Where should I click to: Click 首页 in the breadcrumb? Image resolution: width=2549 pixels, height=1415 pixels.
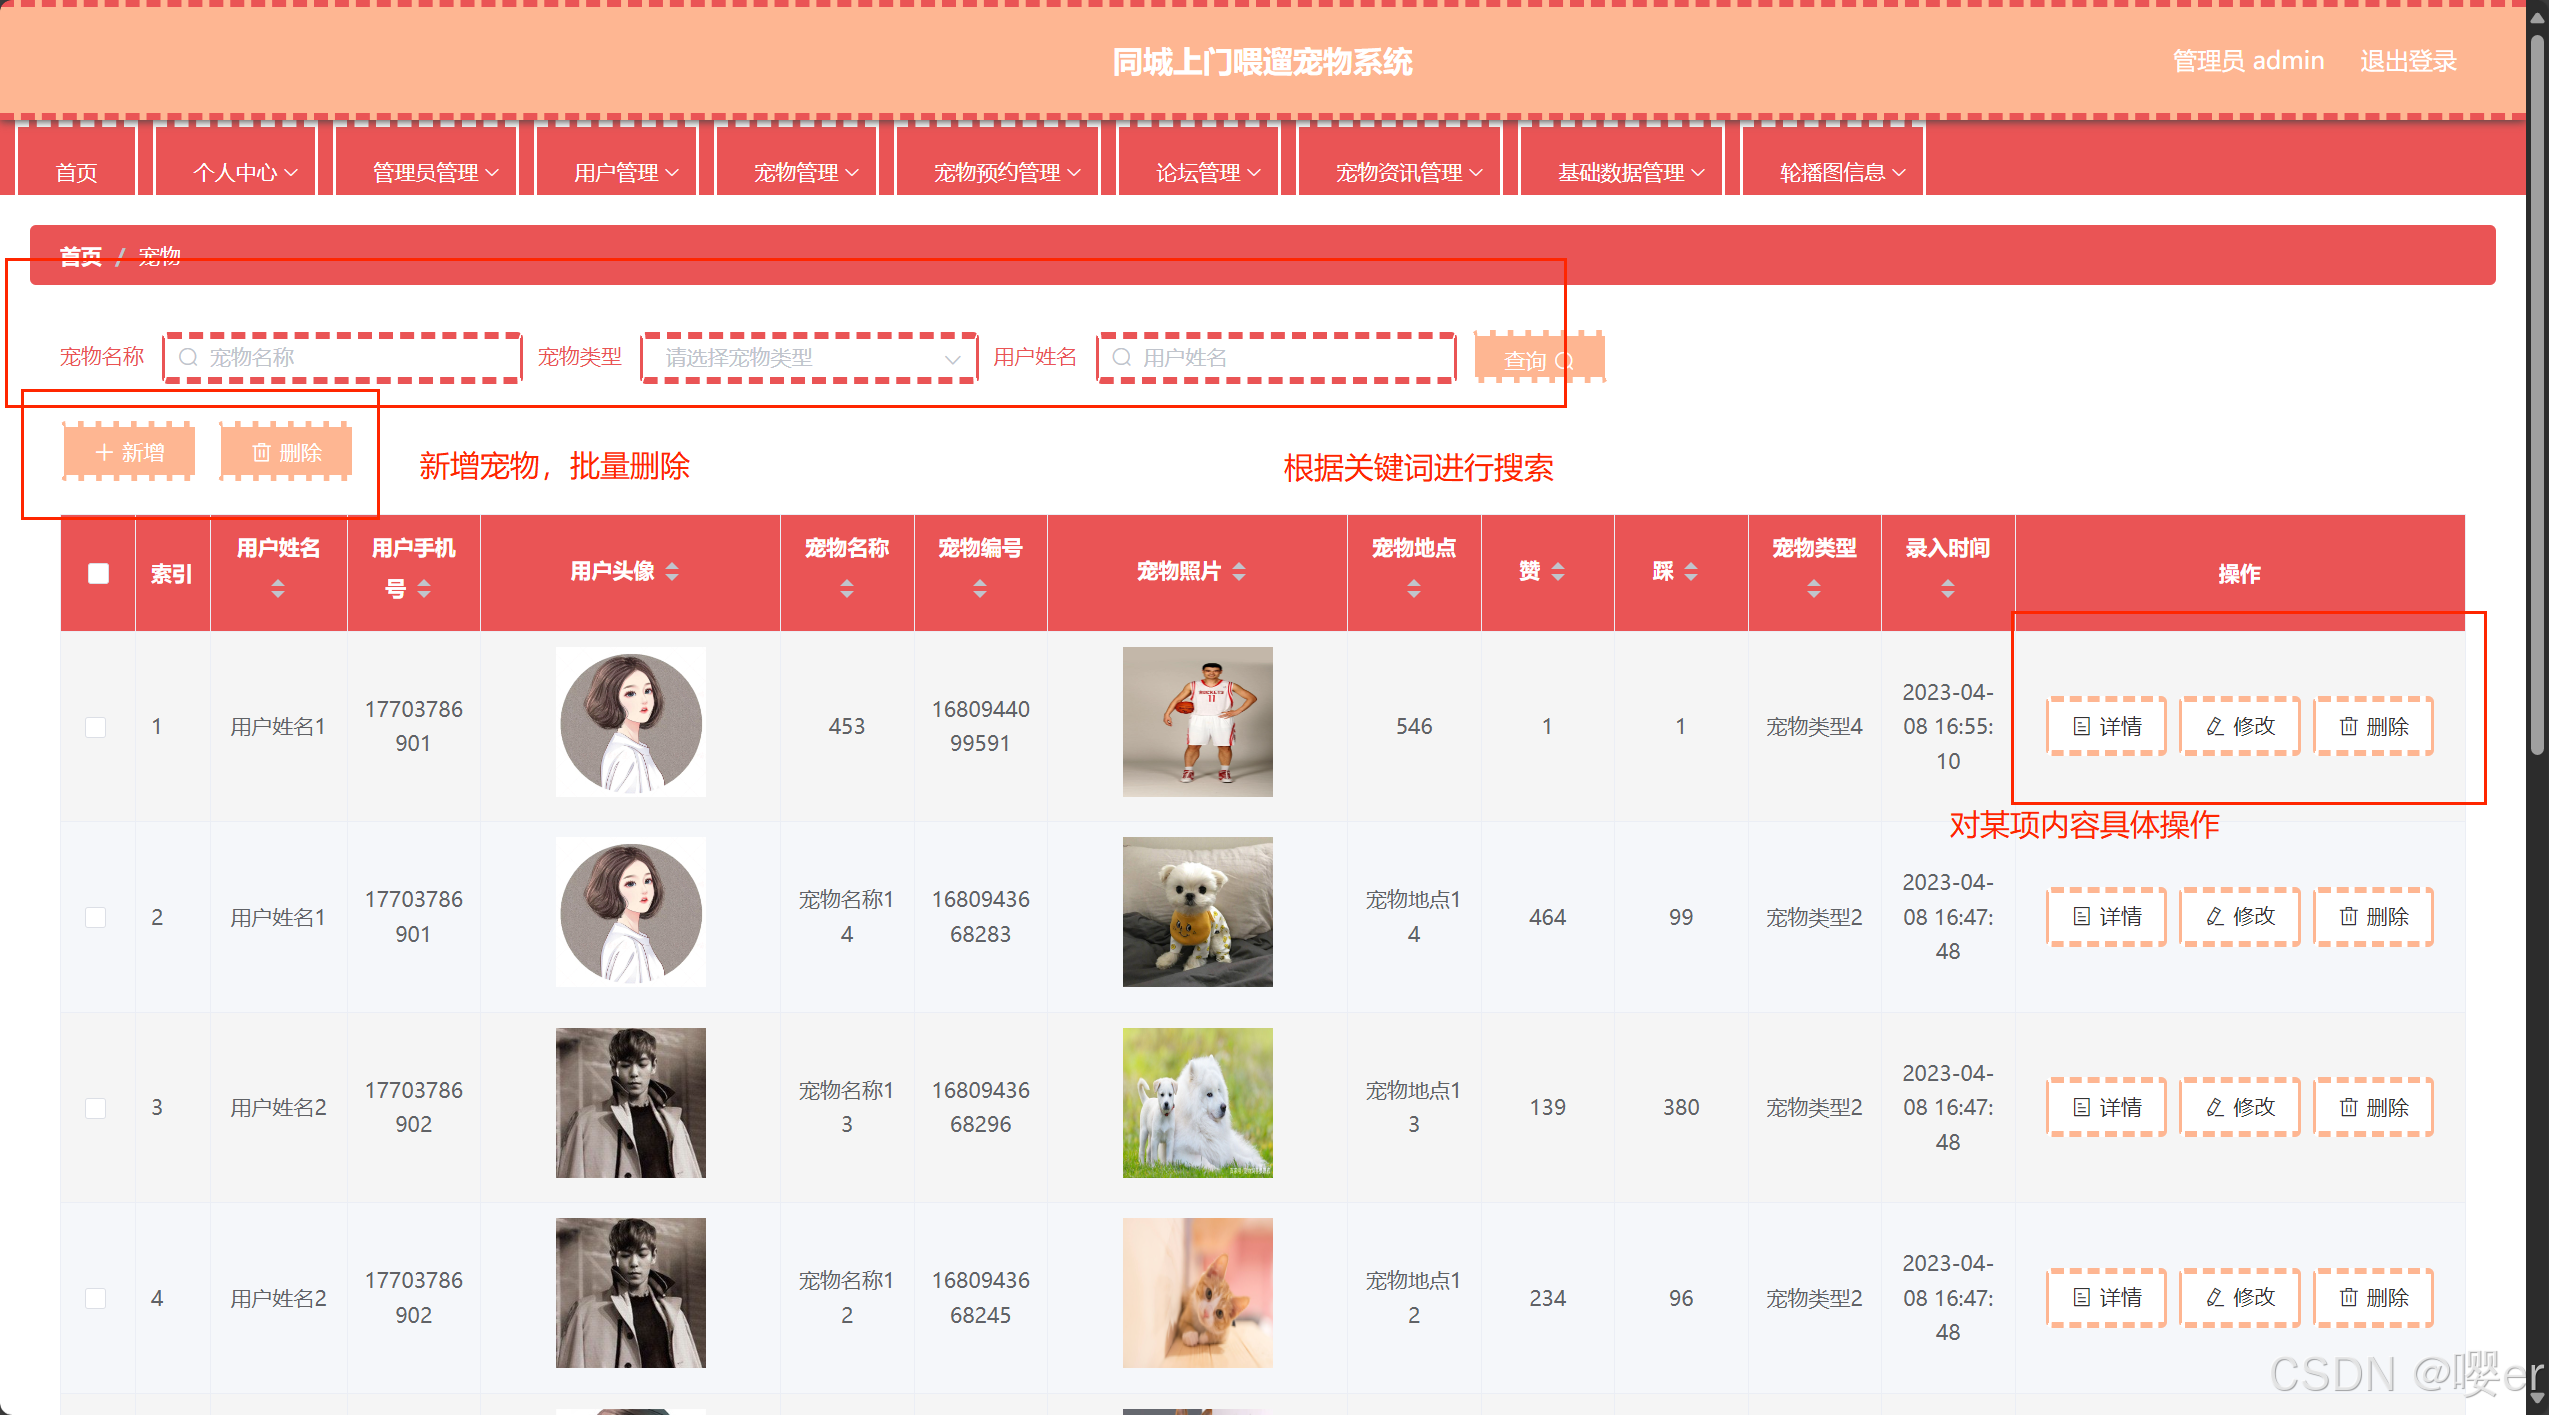coord(80,256)
